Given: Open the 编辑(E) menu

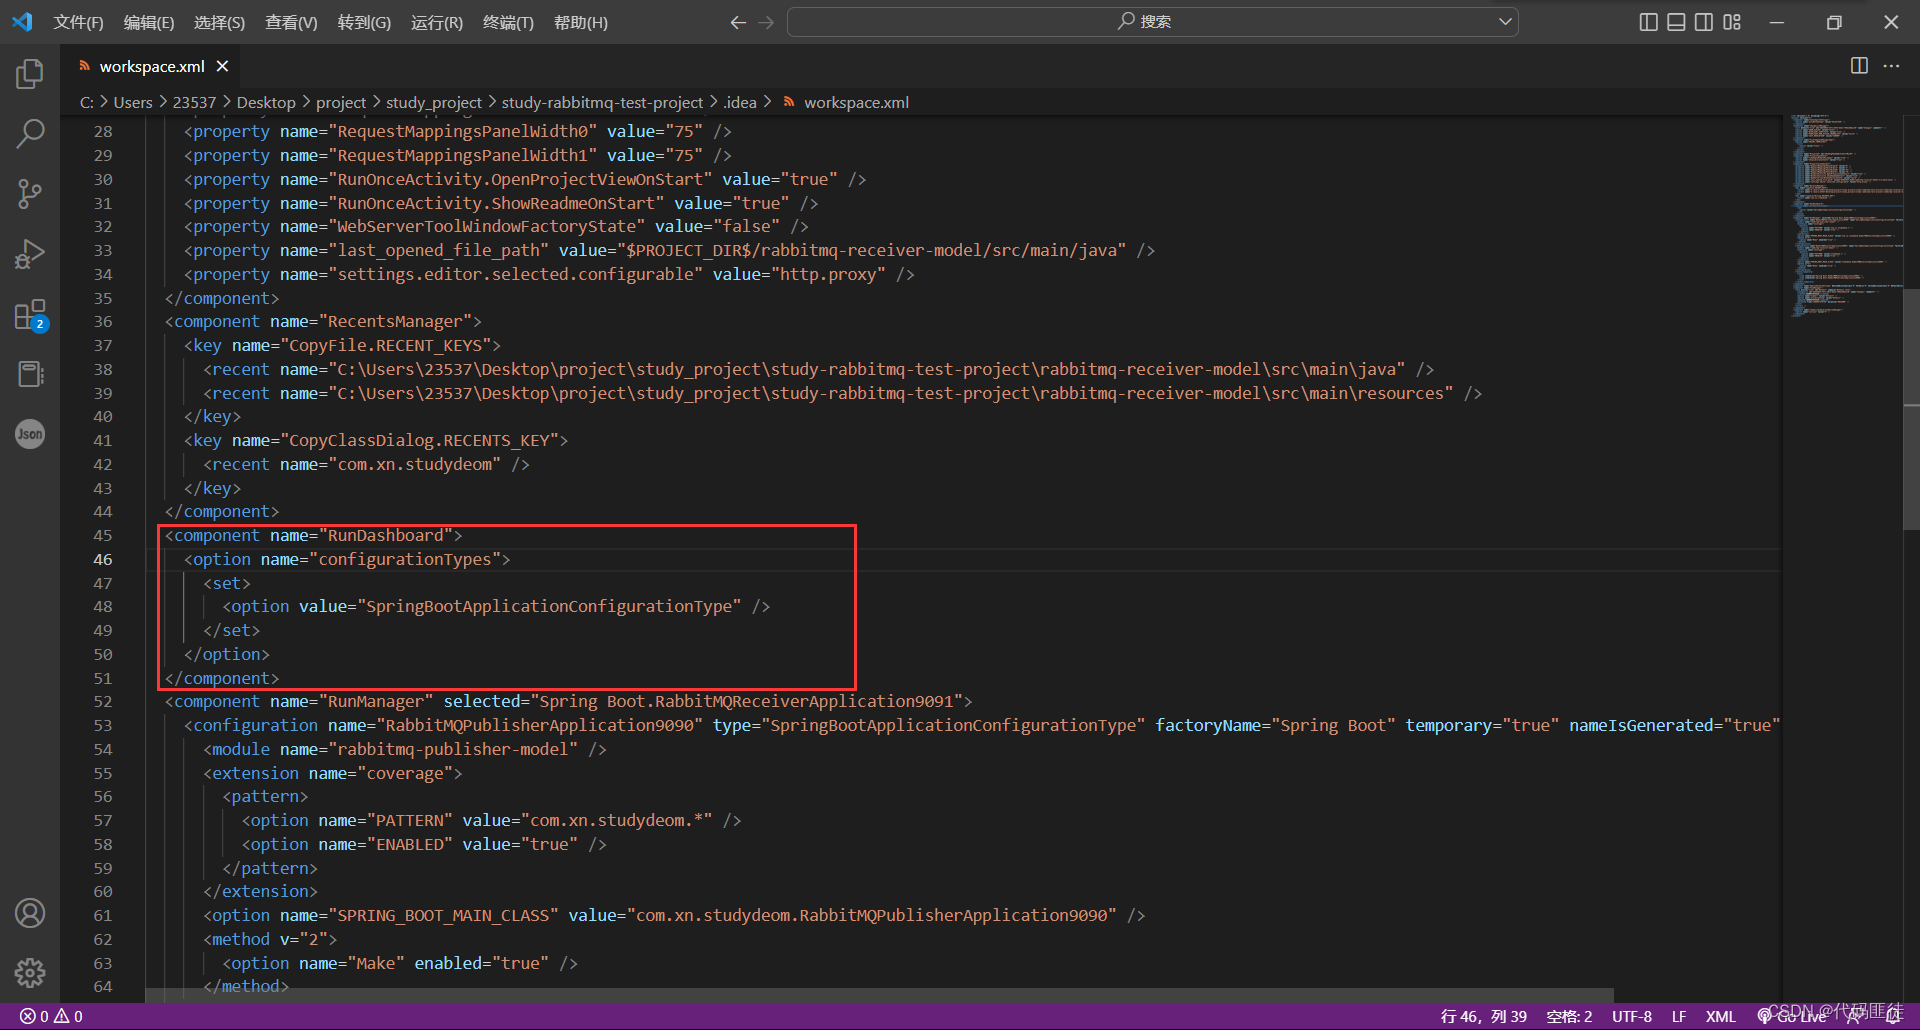Looking at the screenshot, I should pos(149,22).
